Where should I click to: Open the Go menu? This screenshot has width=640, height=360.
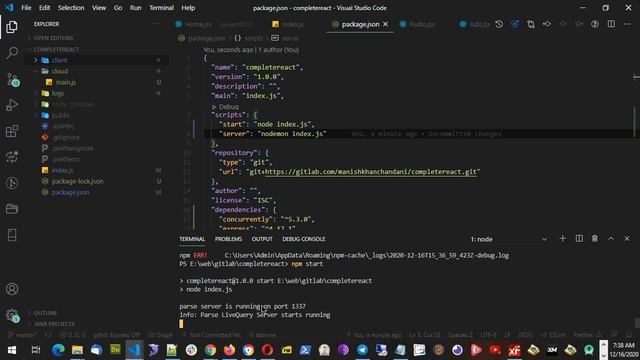pyautogui.click(x=118, y=8)
